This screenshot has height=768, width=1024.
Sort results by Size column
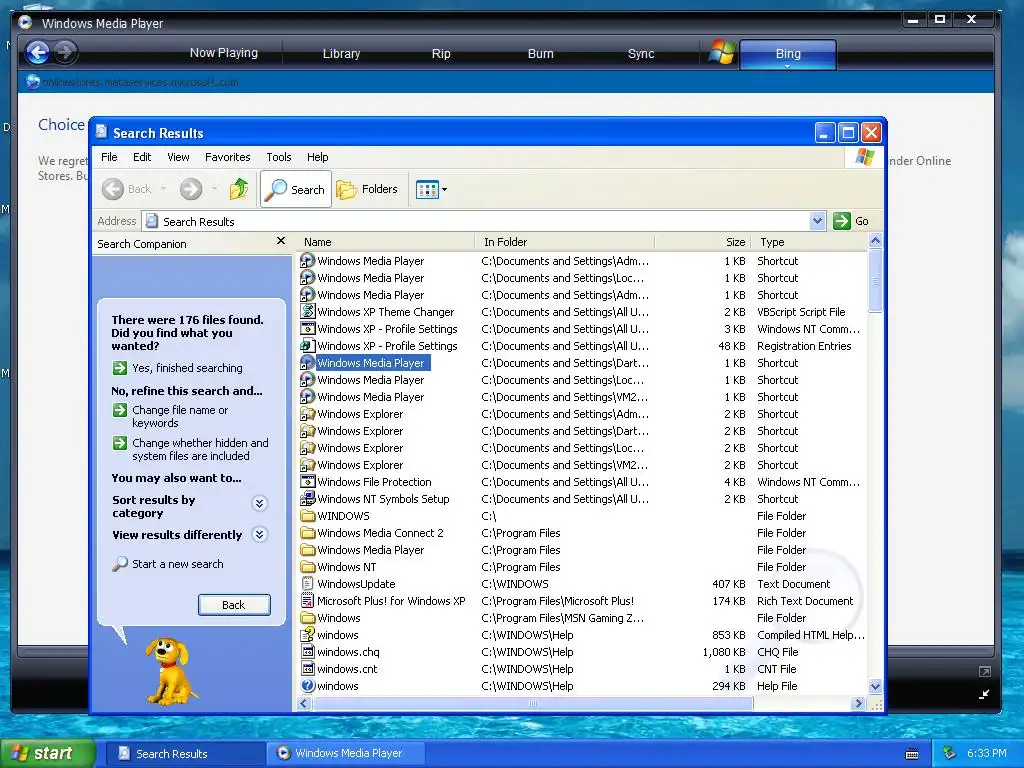[703, 242]
